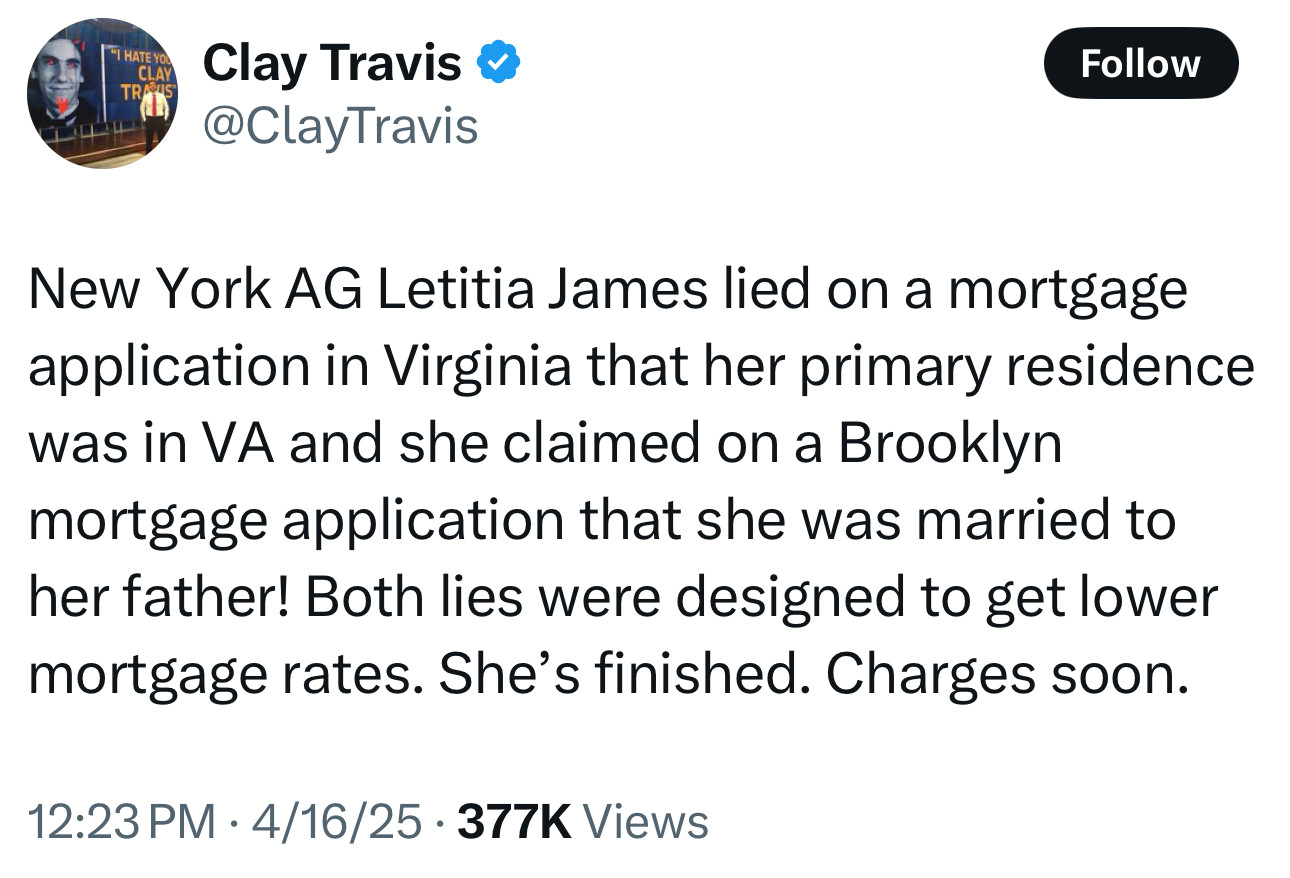Open the 377K view count
The image size is (1290, 878).
pos(514,823)
